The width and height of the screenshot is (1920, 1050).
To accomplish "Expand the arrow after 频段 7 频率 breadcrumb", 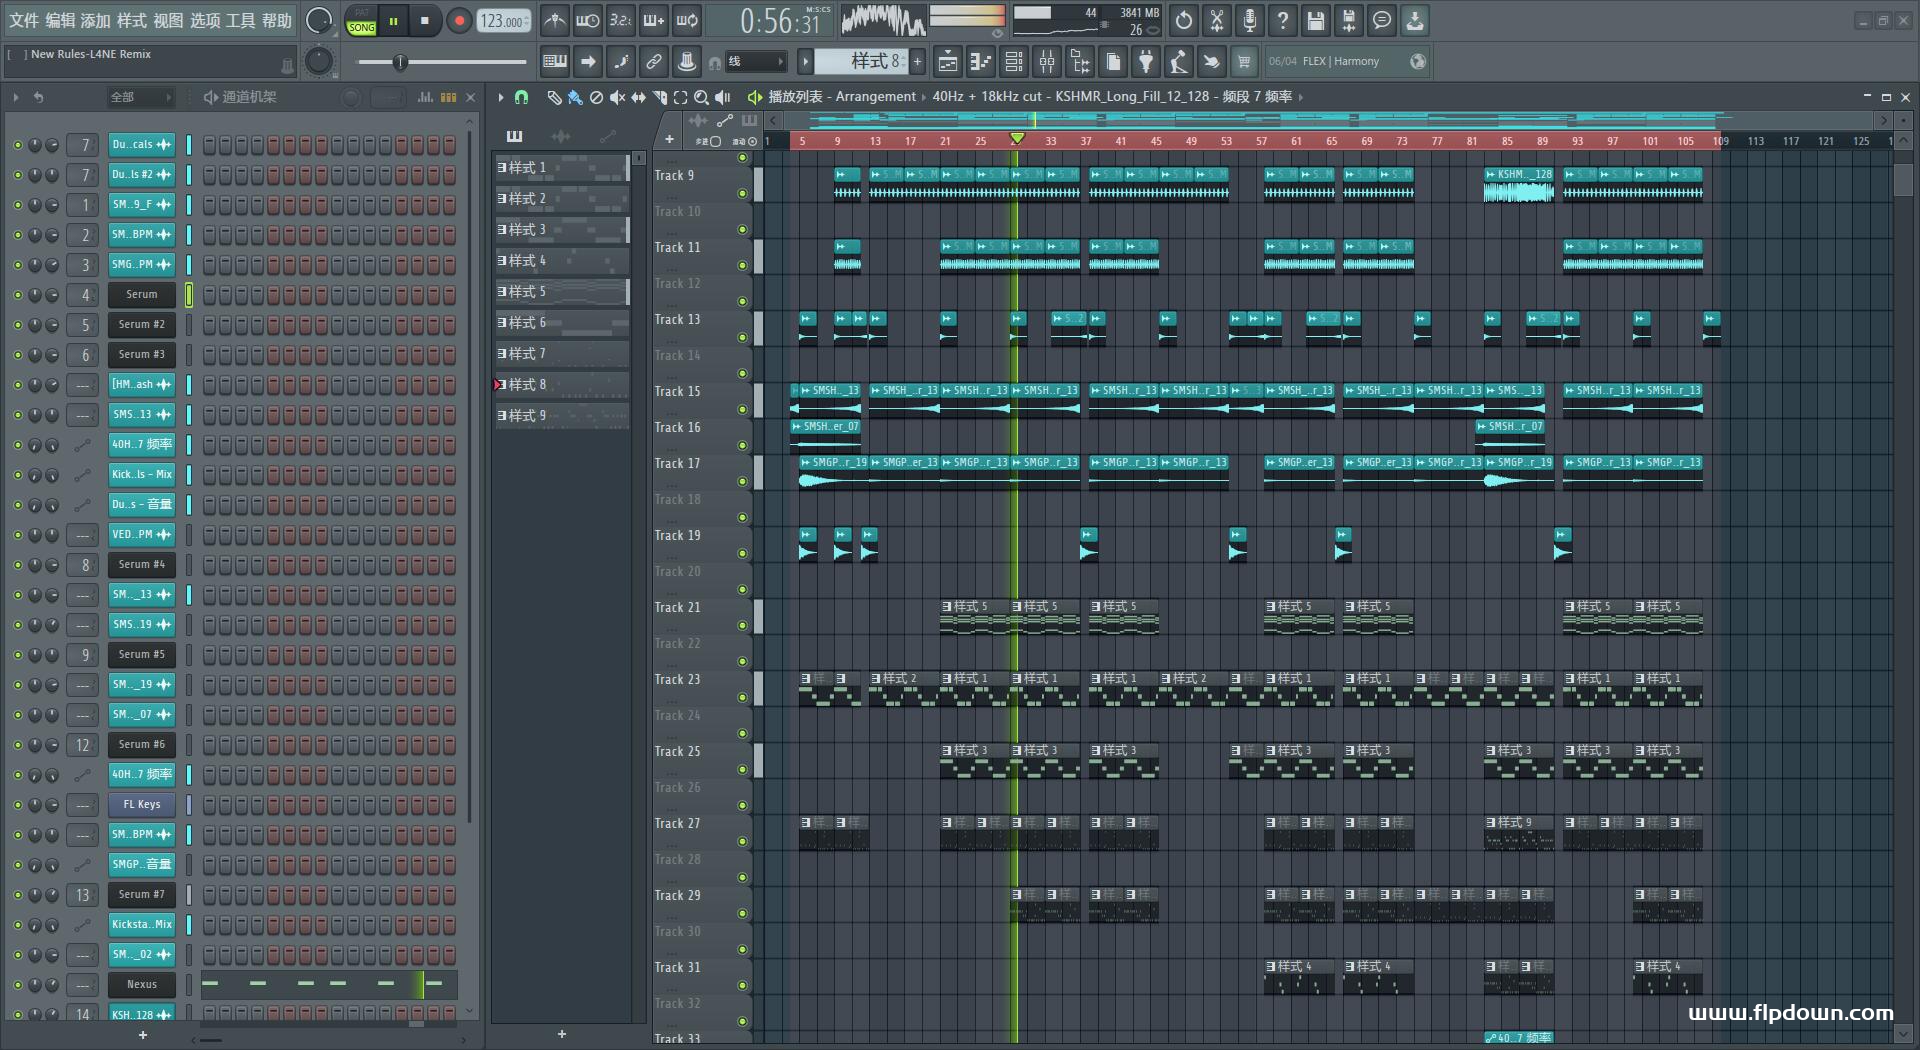I will pos(1300,97).
